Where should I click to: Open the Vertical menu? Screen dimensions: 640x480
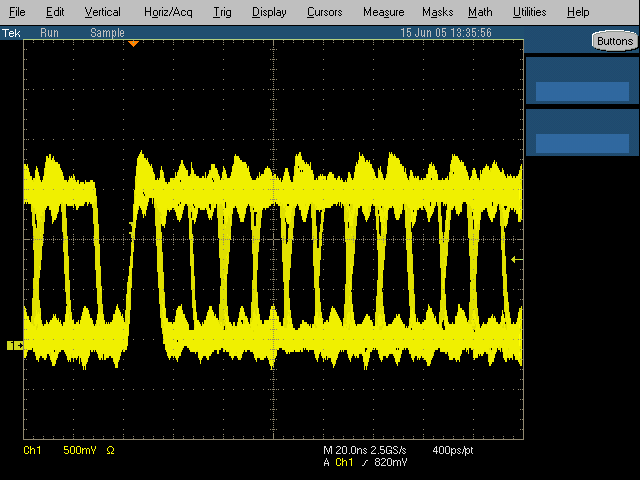pyautogui.click(x=102, y=12)
